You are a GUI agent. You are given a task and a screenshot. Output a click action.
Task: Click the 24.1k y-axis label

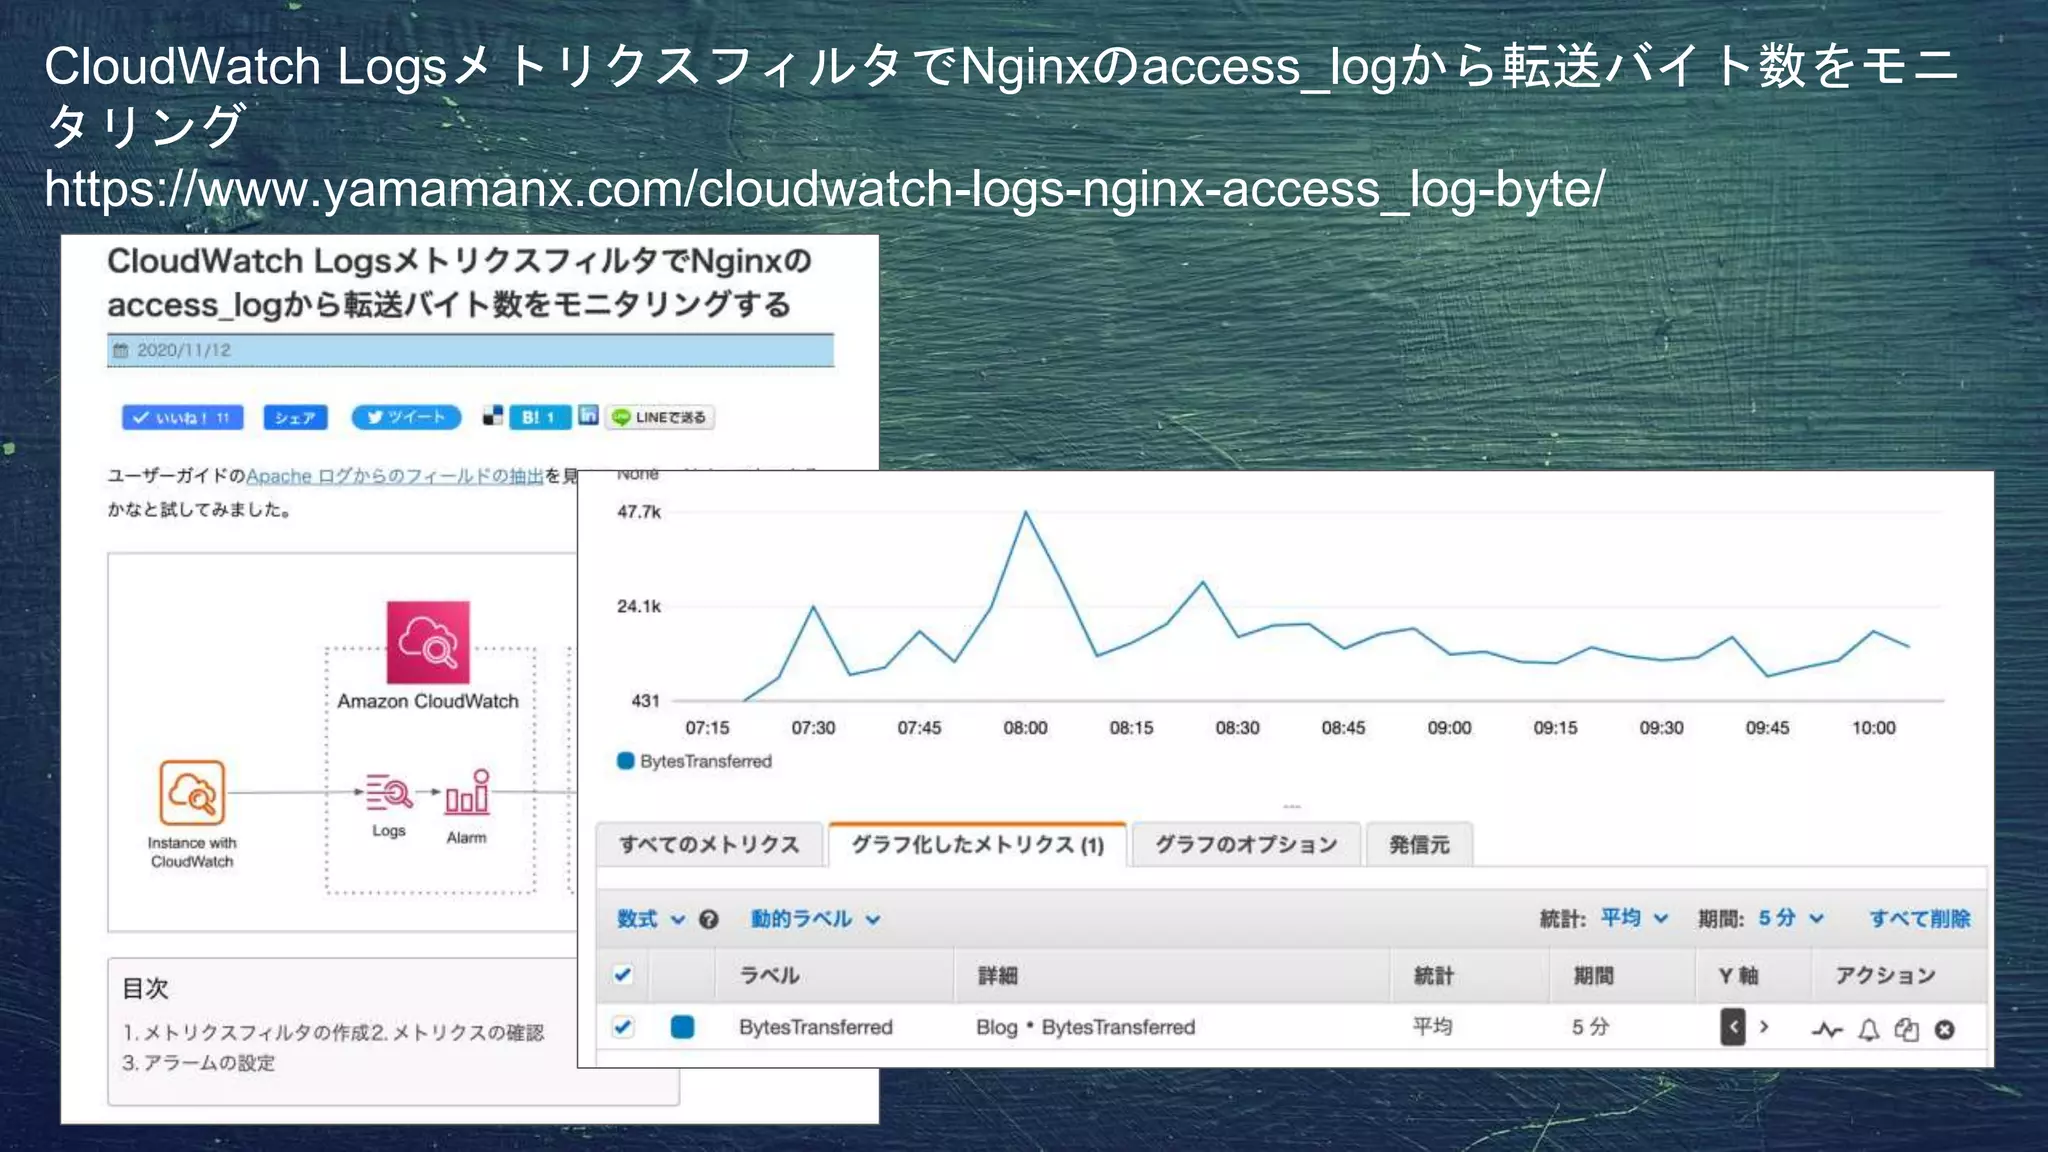pos(639,606)
